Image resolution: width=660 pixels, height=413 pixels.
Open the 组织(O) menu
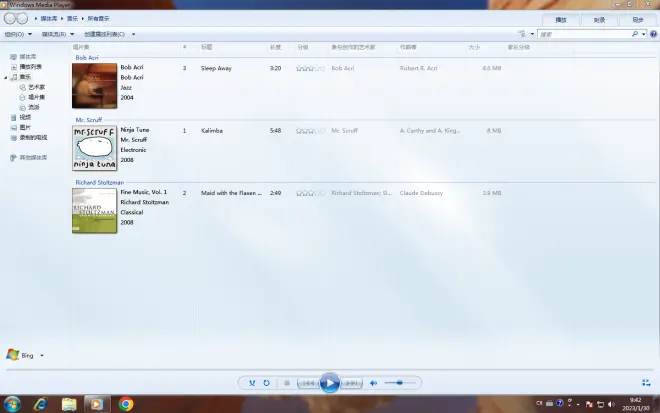[x=14, y=34]
